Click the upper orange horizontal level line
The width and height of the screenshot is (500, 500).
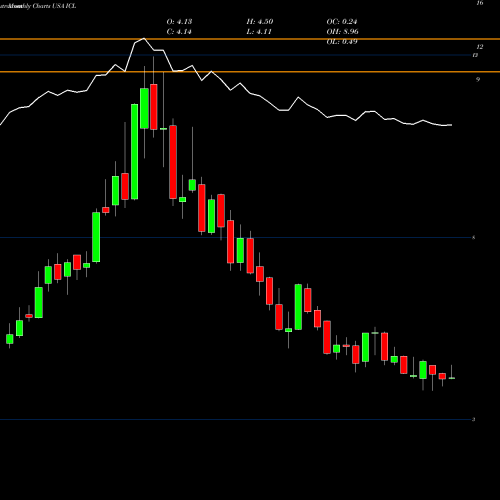click(x=250, y=39)
